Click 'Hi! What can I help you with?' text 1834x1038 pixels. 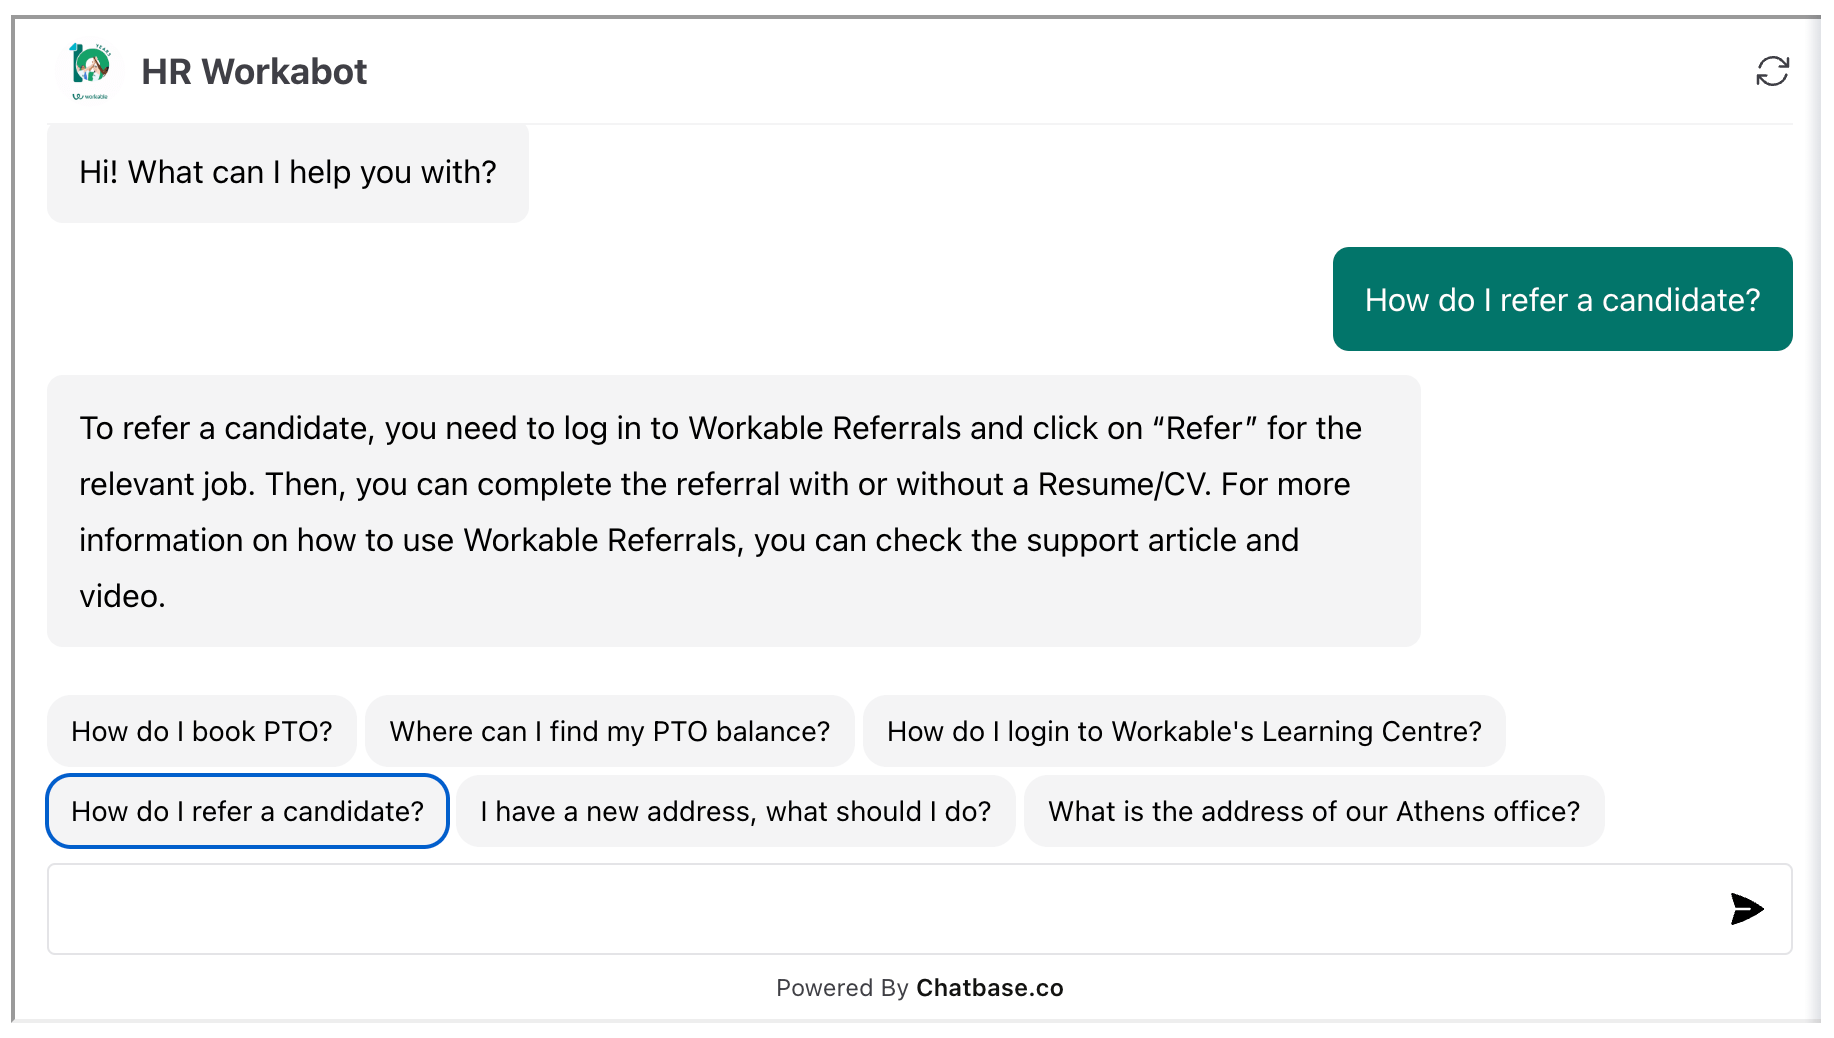click(x=288, y=172)
